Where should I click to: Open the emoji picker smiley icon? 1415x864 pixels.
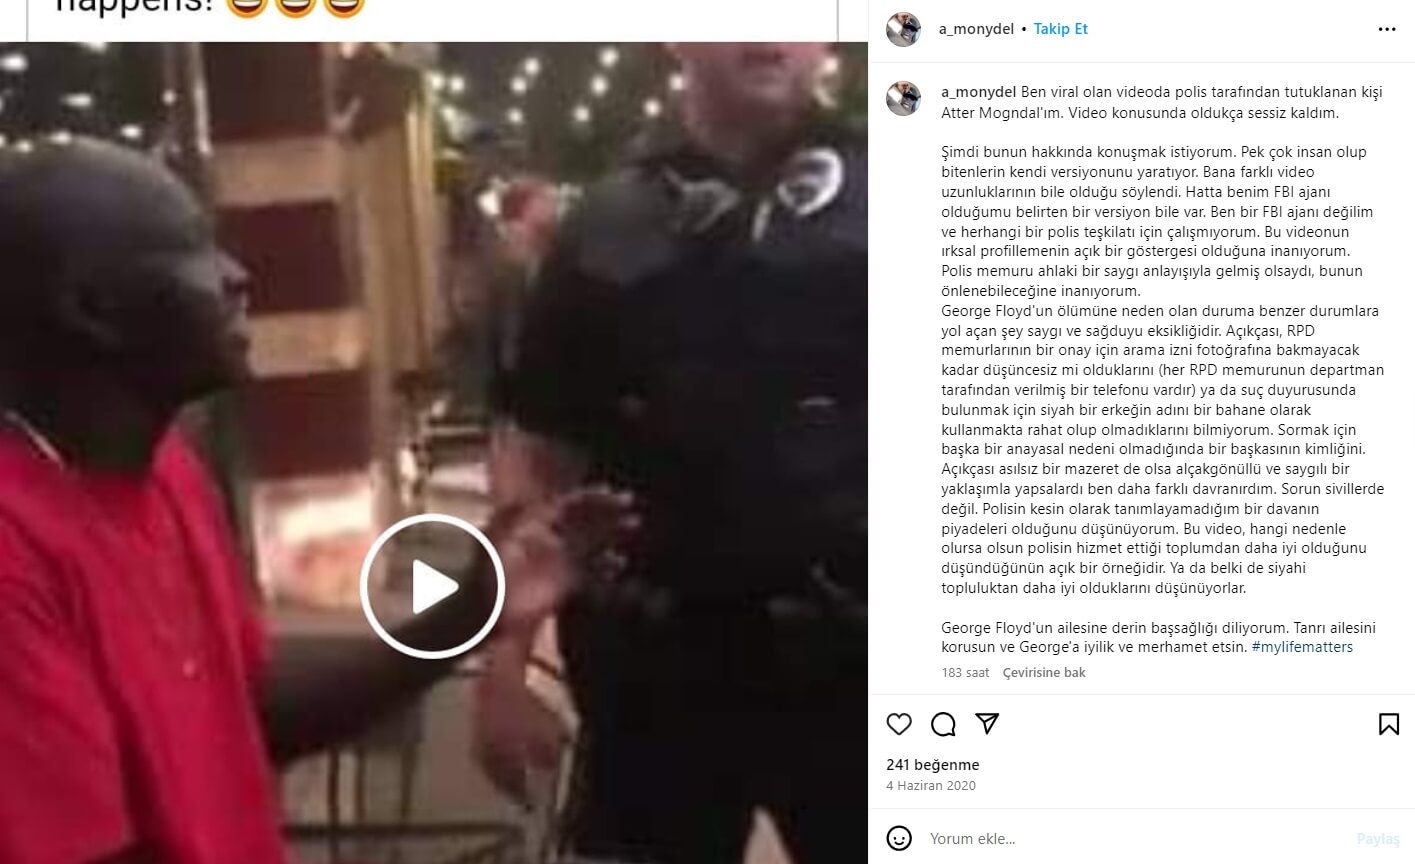[x=899, y=838]
